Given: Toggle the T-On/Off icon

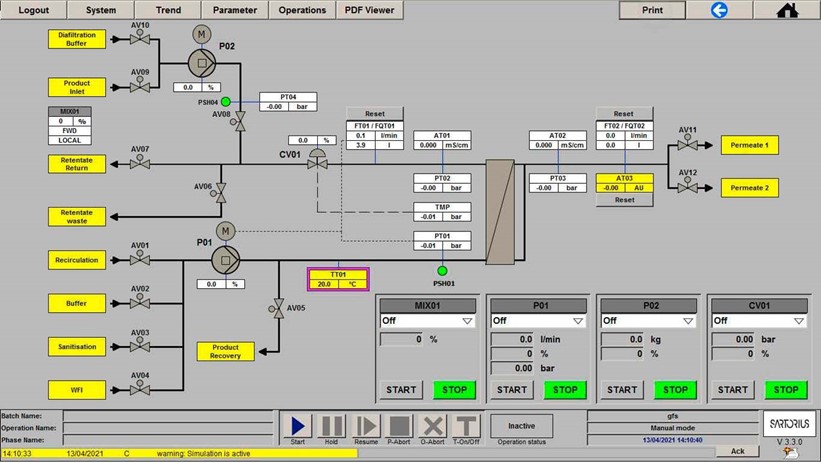Looking at the screenshot, I should (x=466, y=424).
